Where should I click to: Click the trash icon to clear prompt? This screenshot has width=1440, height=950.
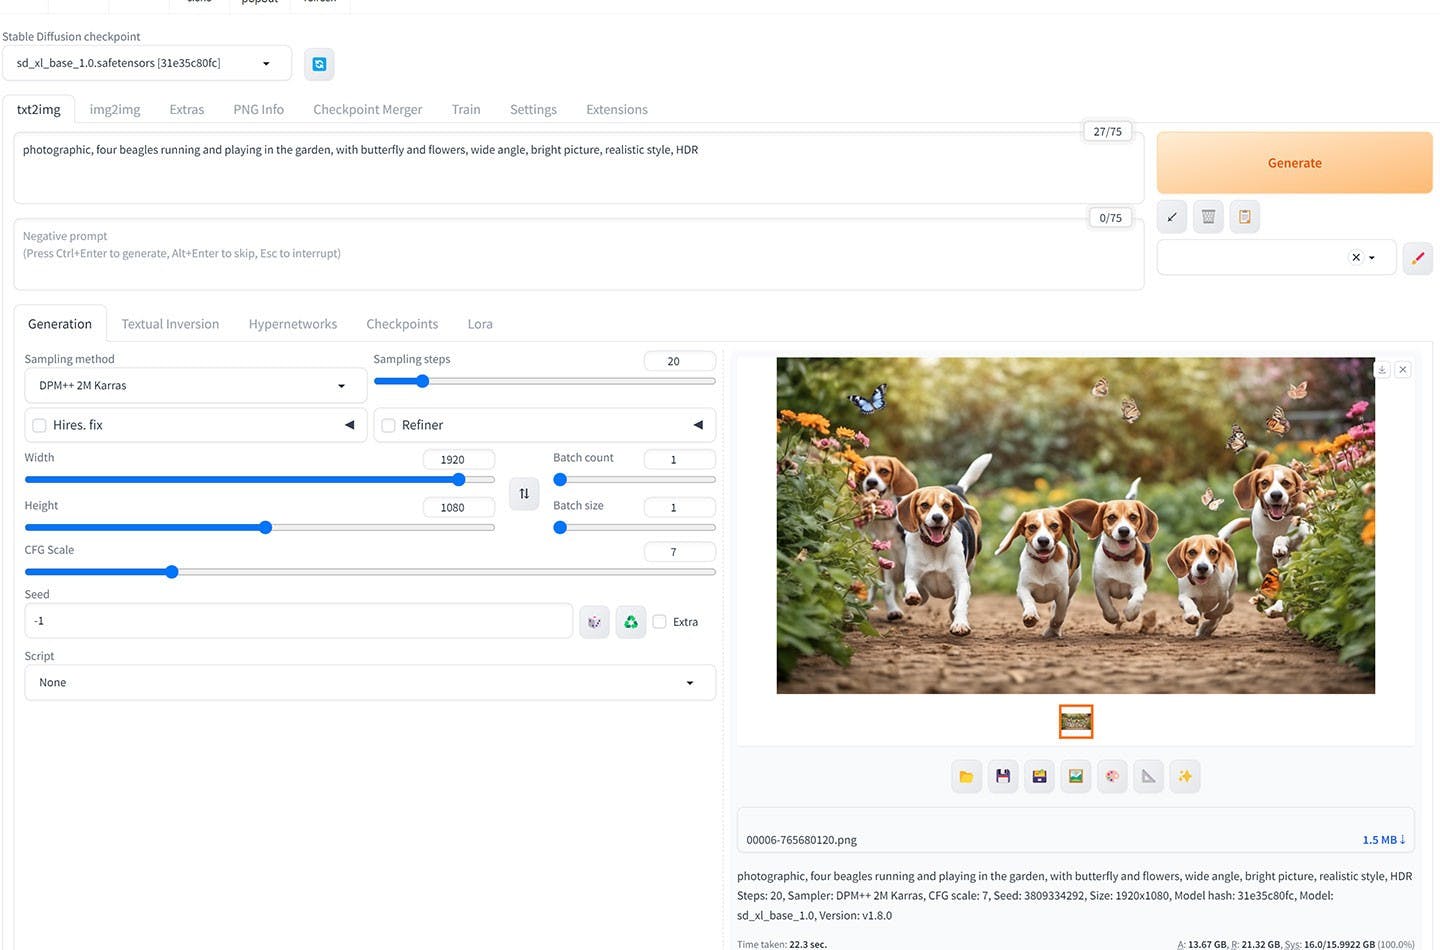(x=1208, y=216)
